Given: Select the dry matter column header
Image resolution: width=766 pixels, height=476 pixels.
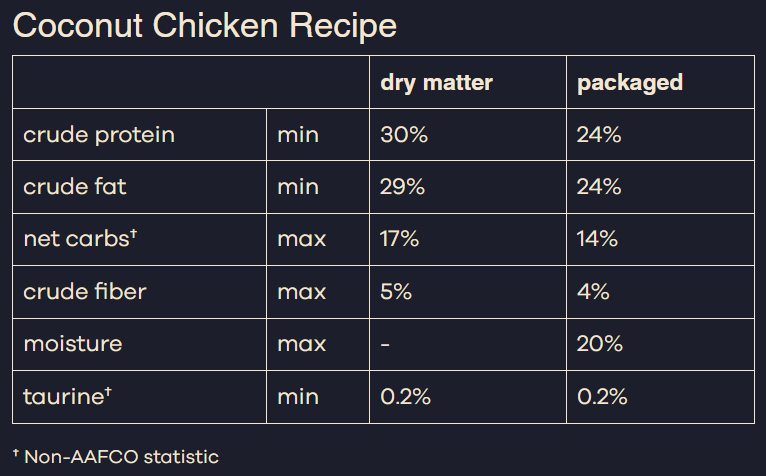Looking at the screenshot, I should 436,82.
